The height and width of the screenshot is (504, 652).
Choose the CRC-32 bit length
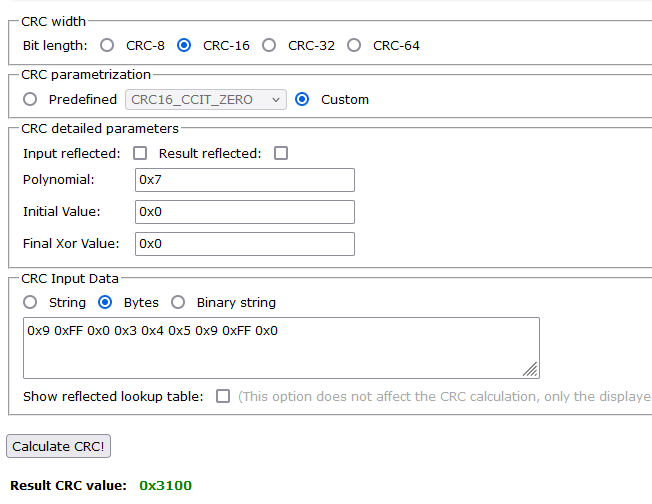(x=269, y=45)
